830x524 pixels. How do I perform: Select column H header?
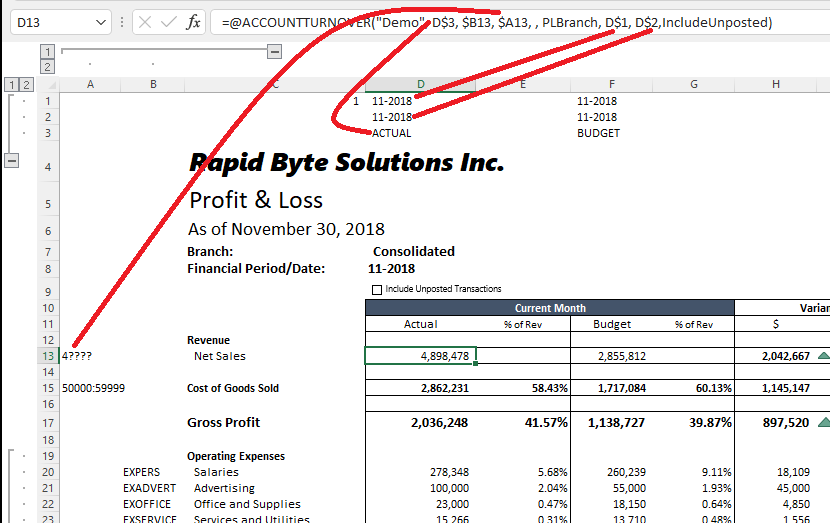tap(775, 84)
